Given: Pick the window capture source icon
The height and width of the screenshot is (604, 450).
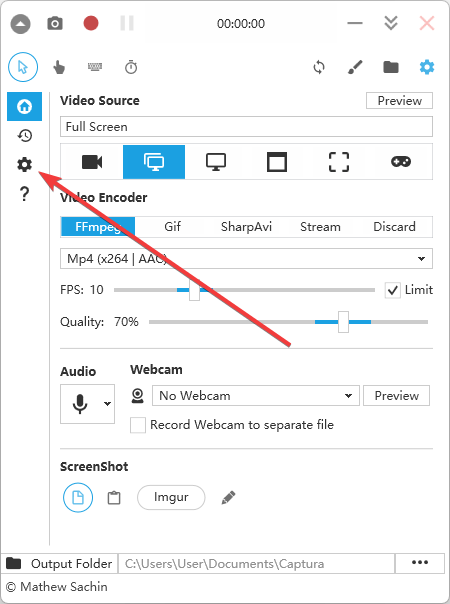Looking at the screenshot, I should coord(277,162).
